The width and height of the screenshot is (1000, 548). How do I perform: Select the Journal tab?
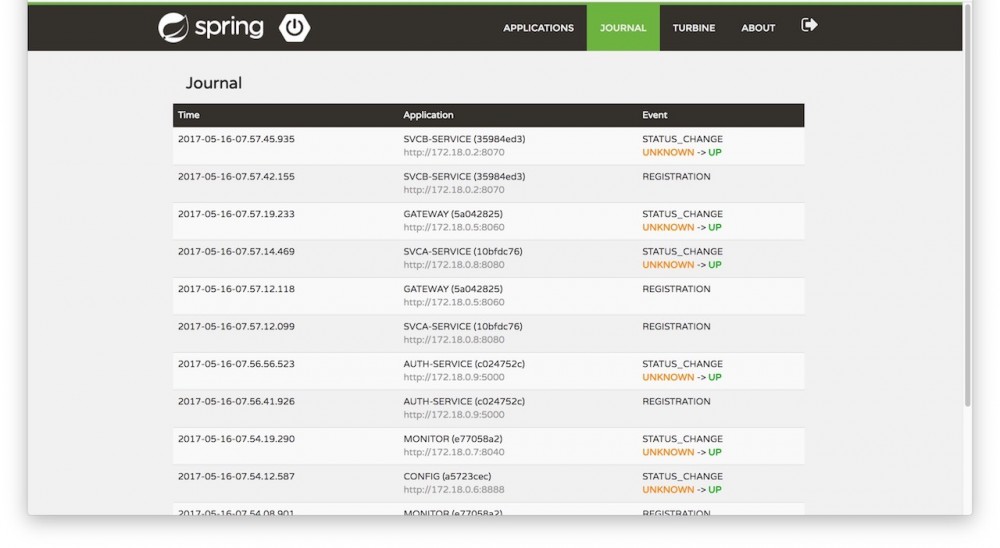coord(623,28)
